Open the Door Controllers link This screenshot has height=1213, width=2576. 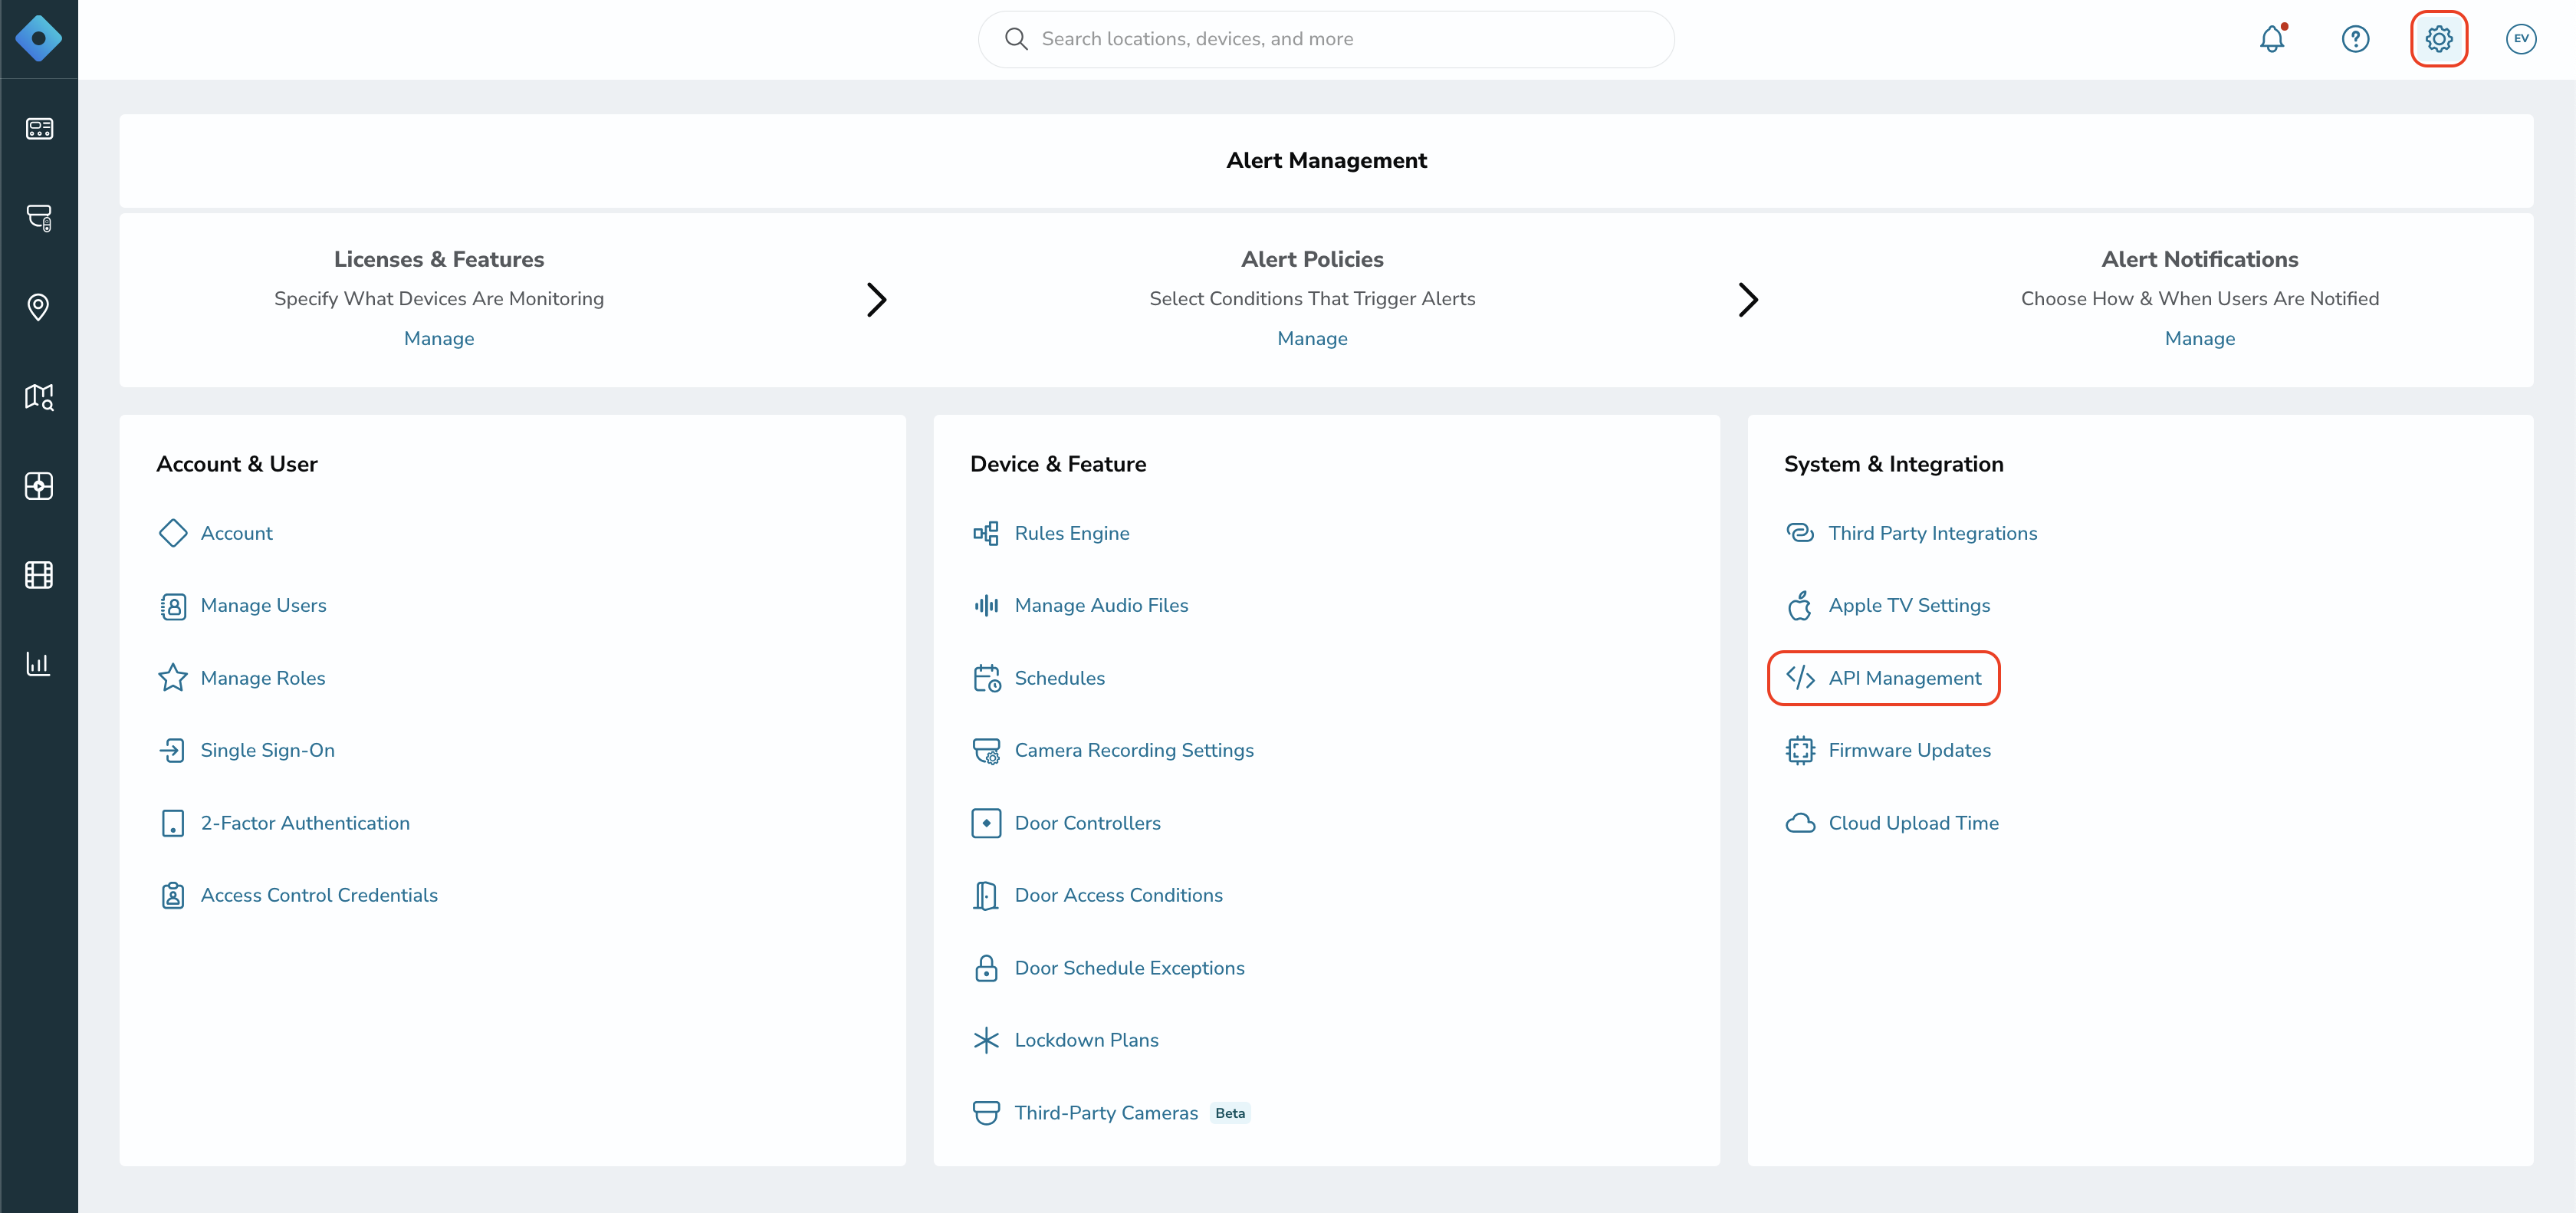(1087, 823)
